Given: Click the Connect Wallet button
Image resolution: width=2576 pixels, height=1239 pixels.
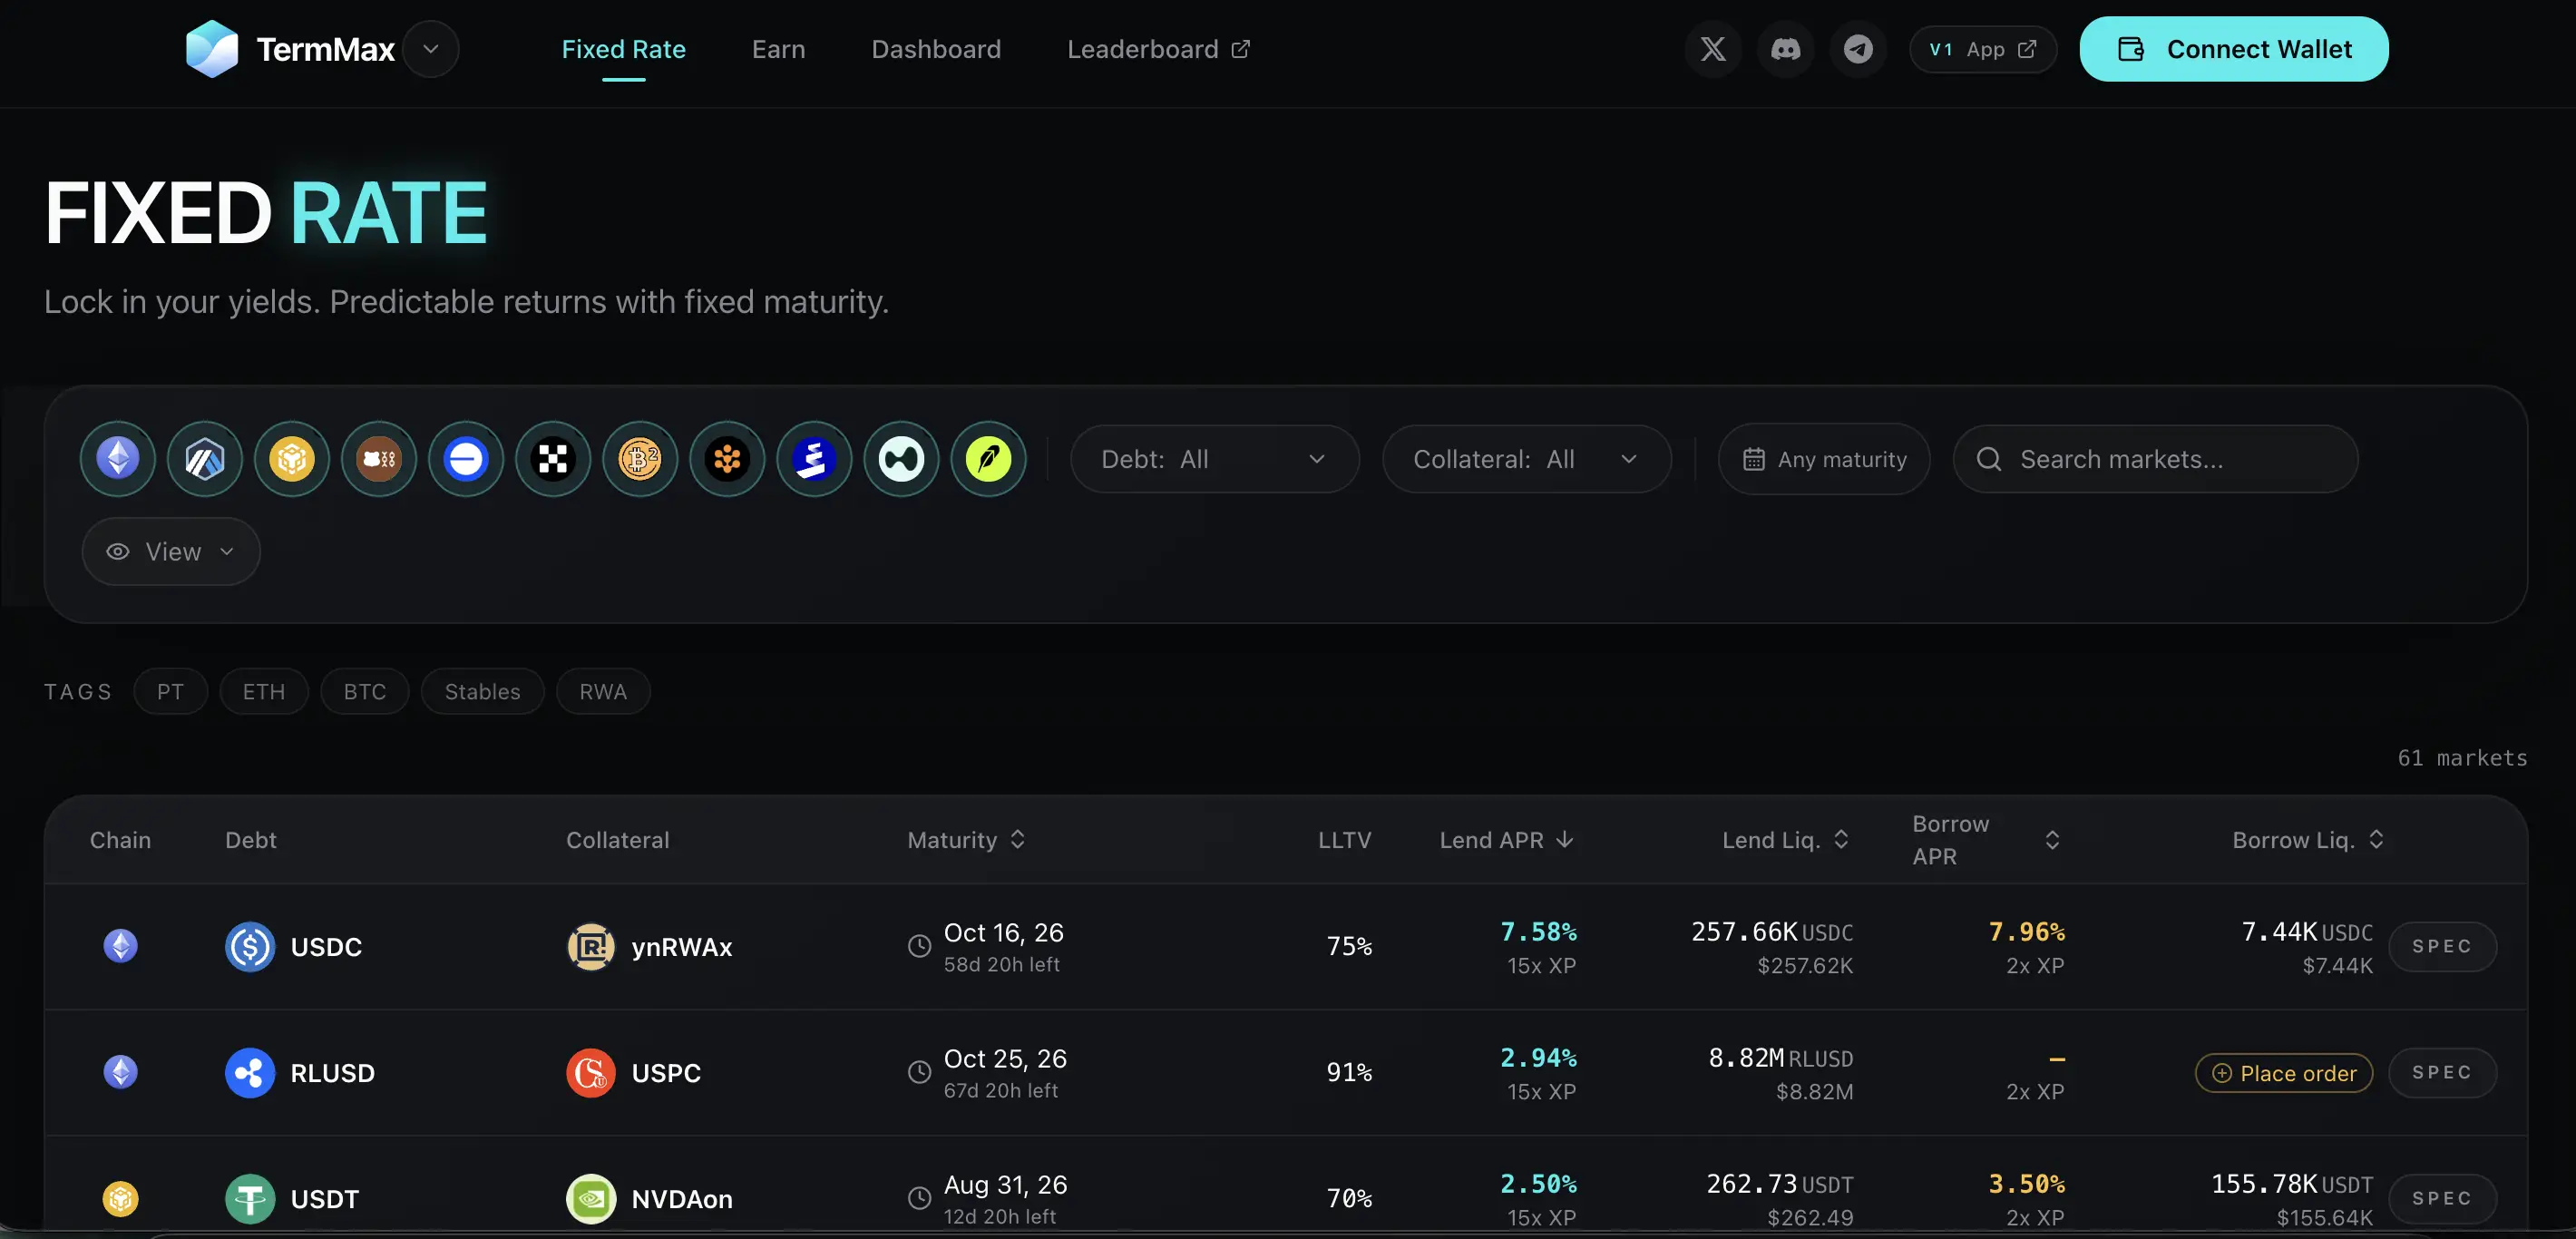Looking at the screenshot, I should pyautogui.click(x=2233, y=49).
